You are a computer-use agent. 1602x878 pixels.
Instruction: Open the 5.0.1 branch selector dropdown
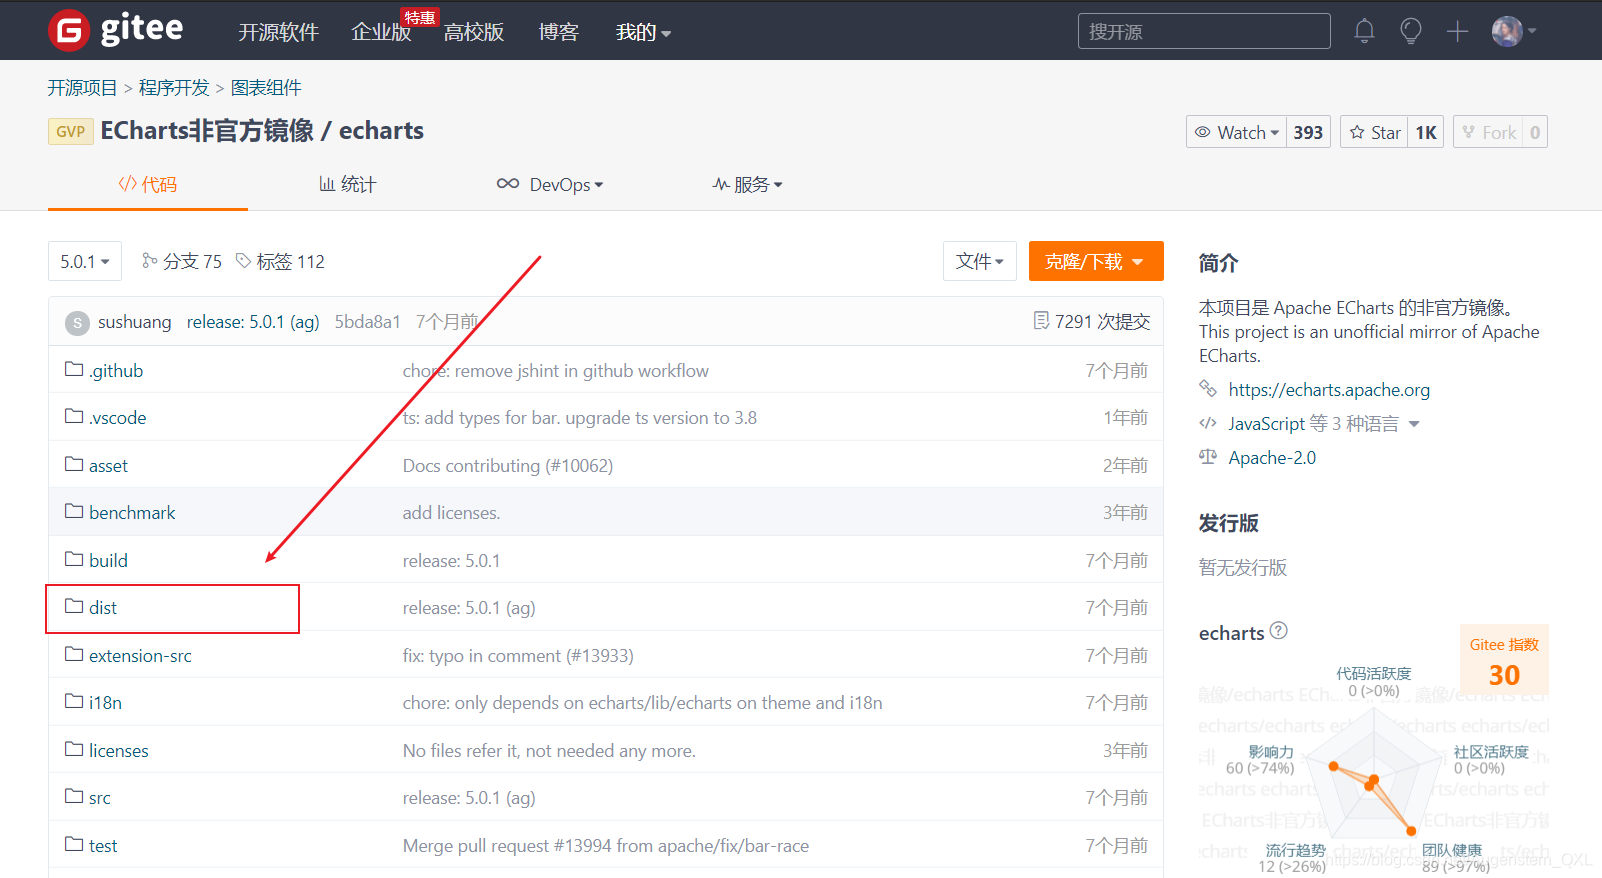[85, 261]
